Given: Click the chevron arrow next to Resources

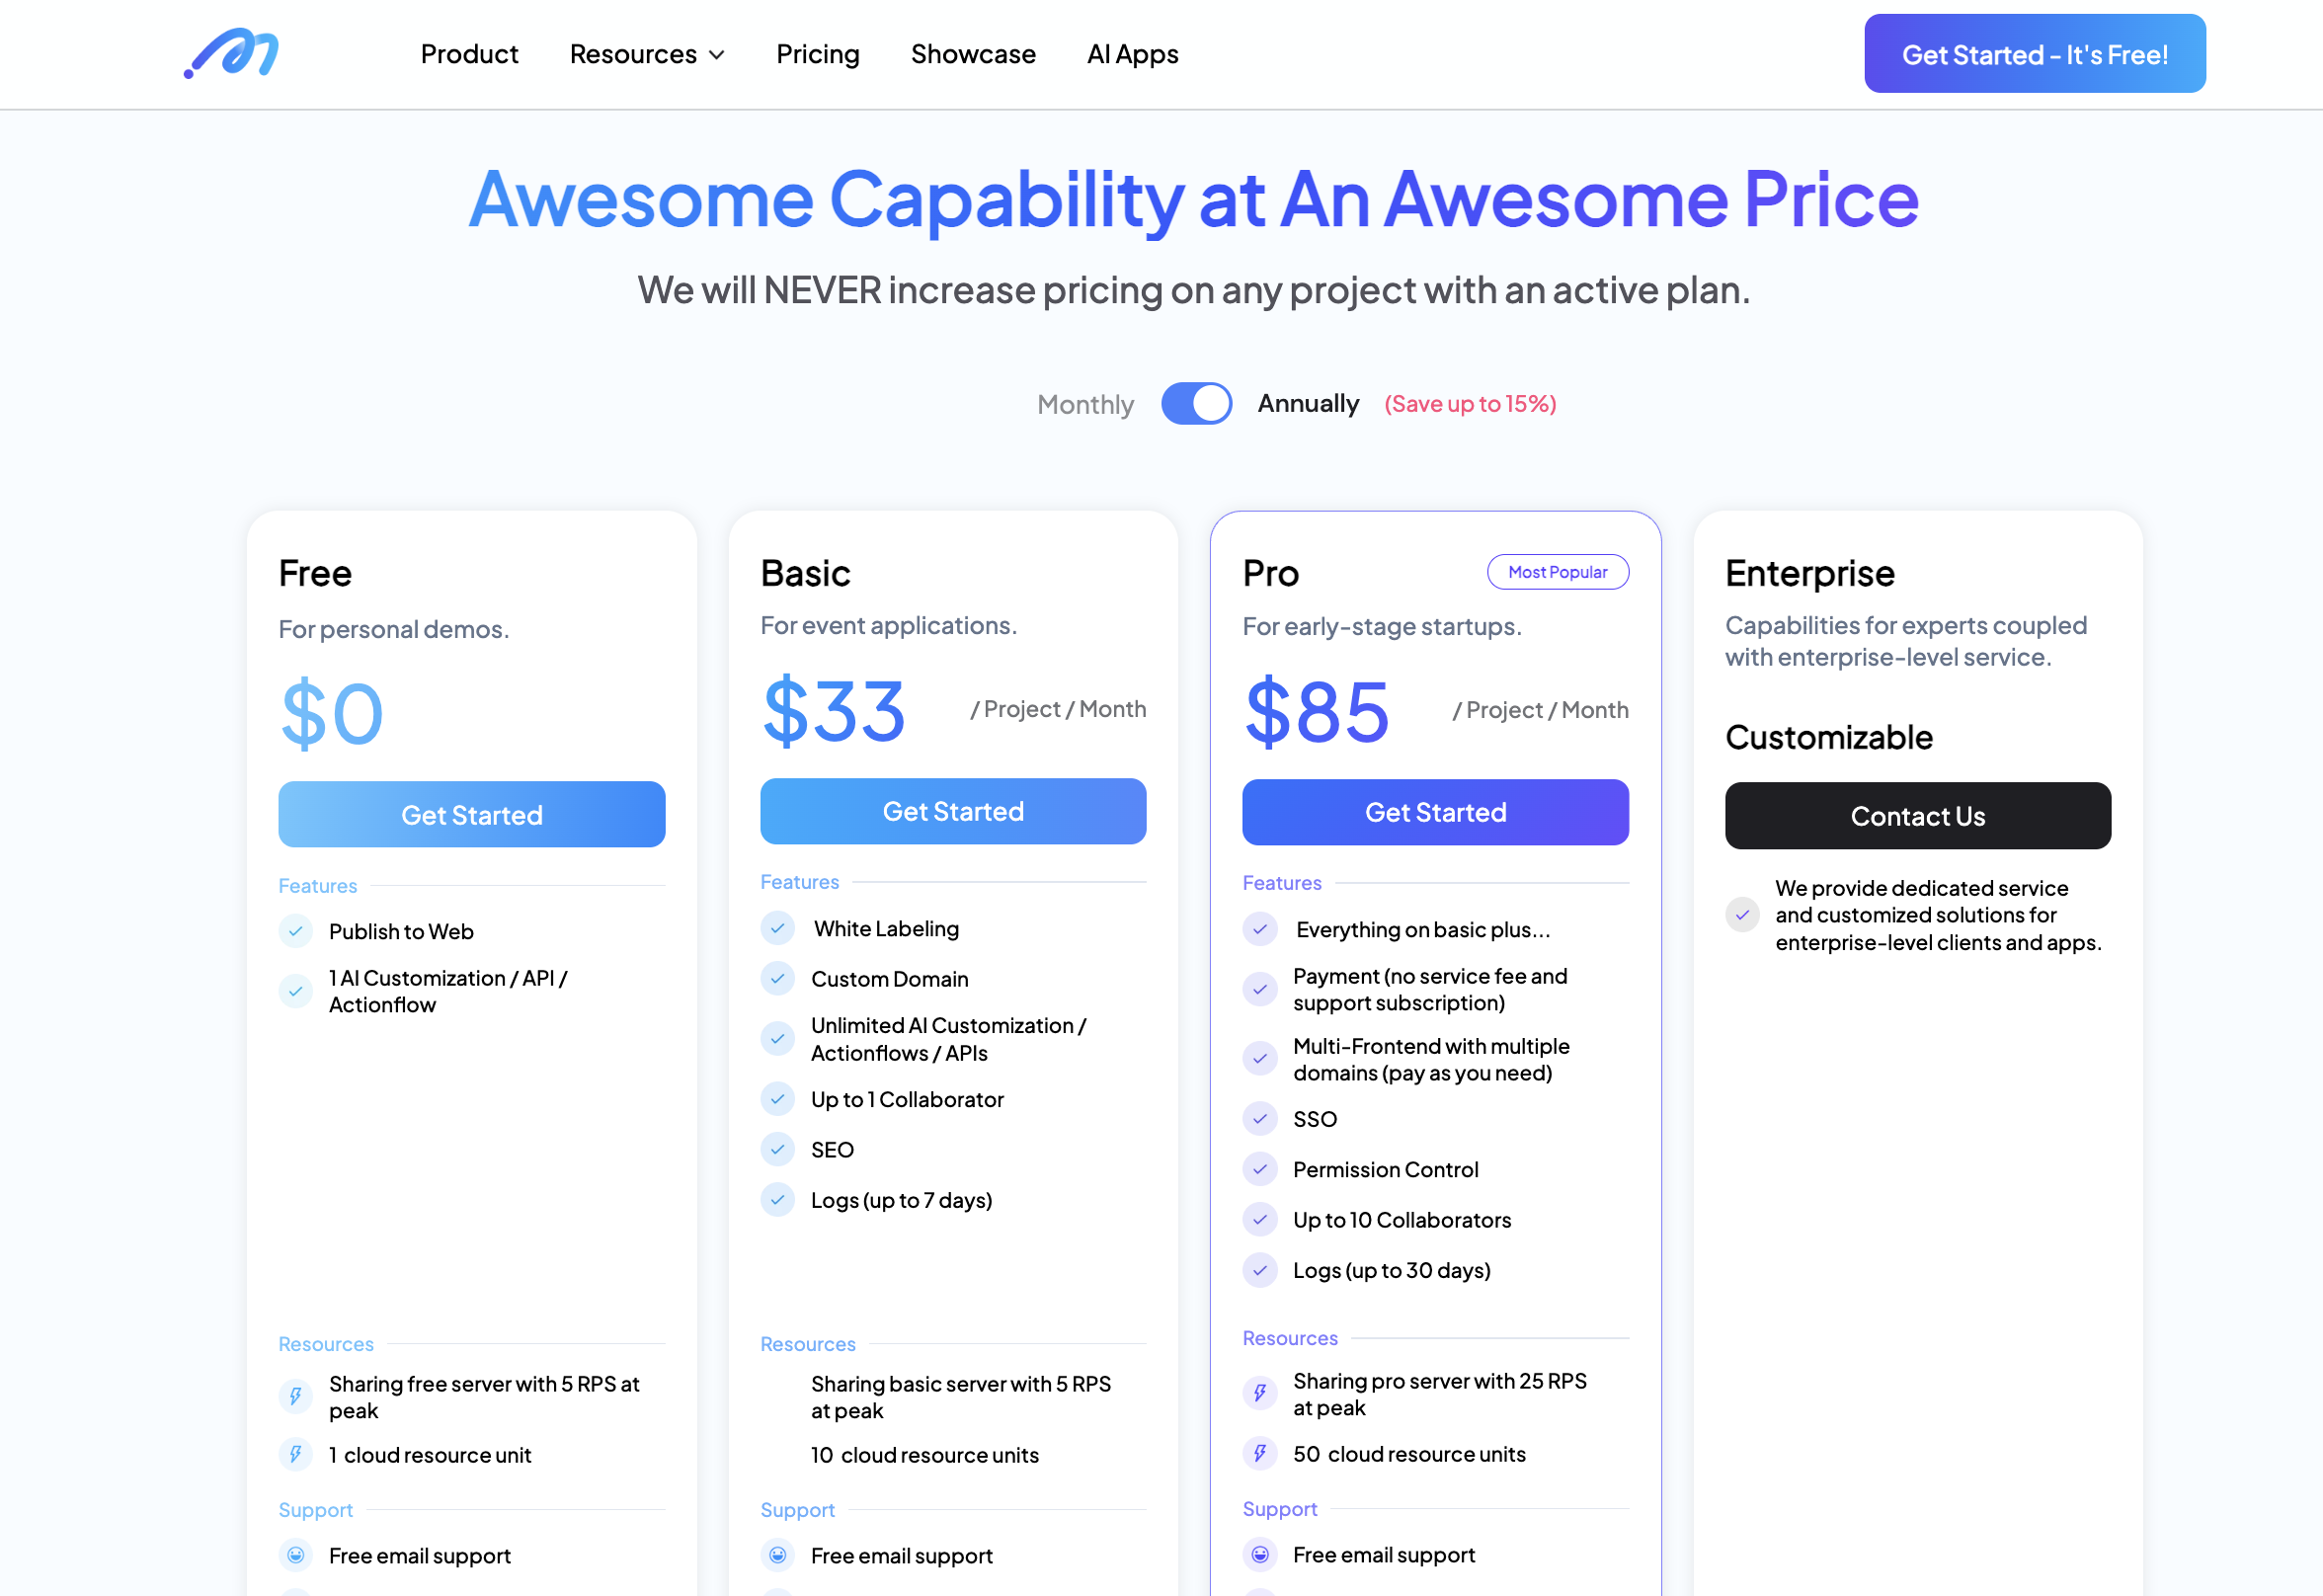Looking at the screenshot, I should (716, 55).
